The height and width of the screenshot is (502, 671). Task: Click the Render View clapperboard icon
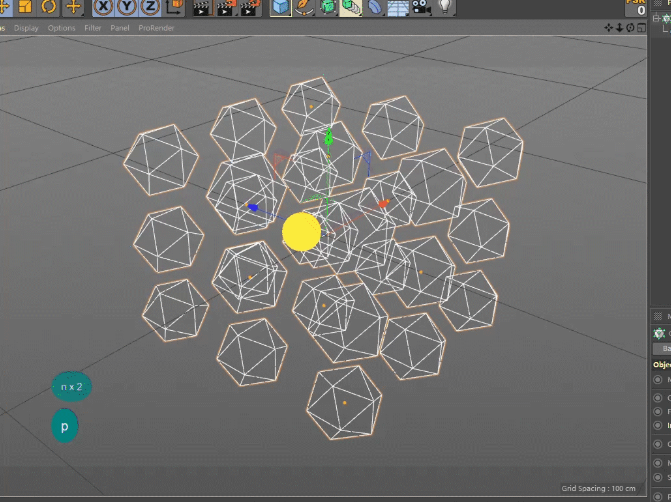tap(202, 7)
